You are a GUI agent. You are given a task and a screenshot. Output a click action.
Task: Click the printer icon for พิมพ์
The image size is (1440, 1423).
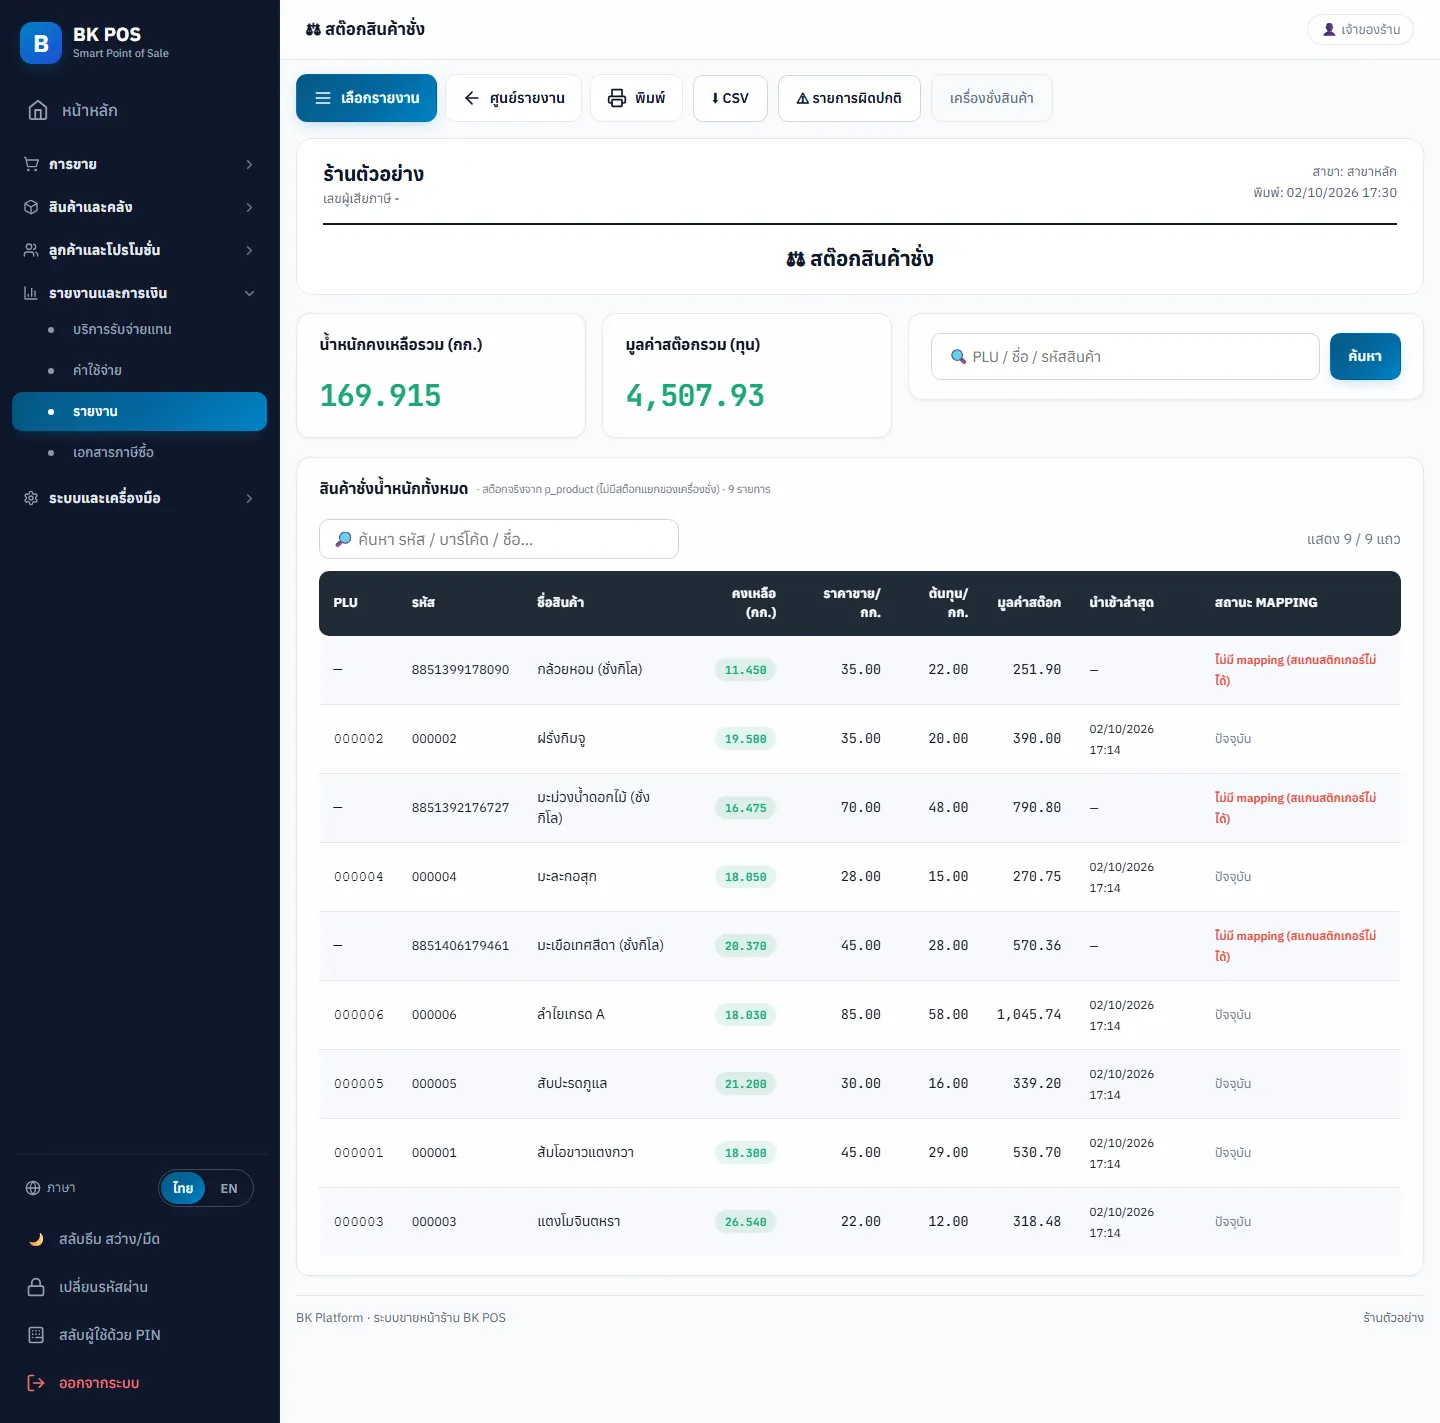coord(617,98)
